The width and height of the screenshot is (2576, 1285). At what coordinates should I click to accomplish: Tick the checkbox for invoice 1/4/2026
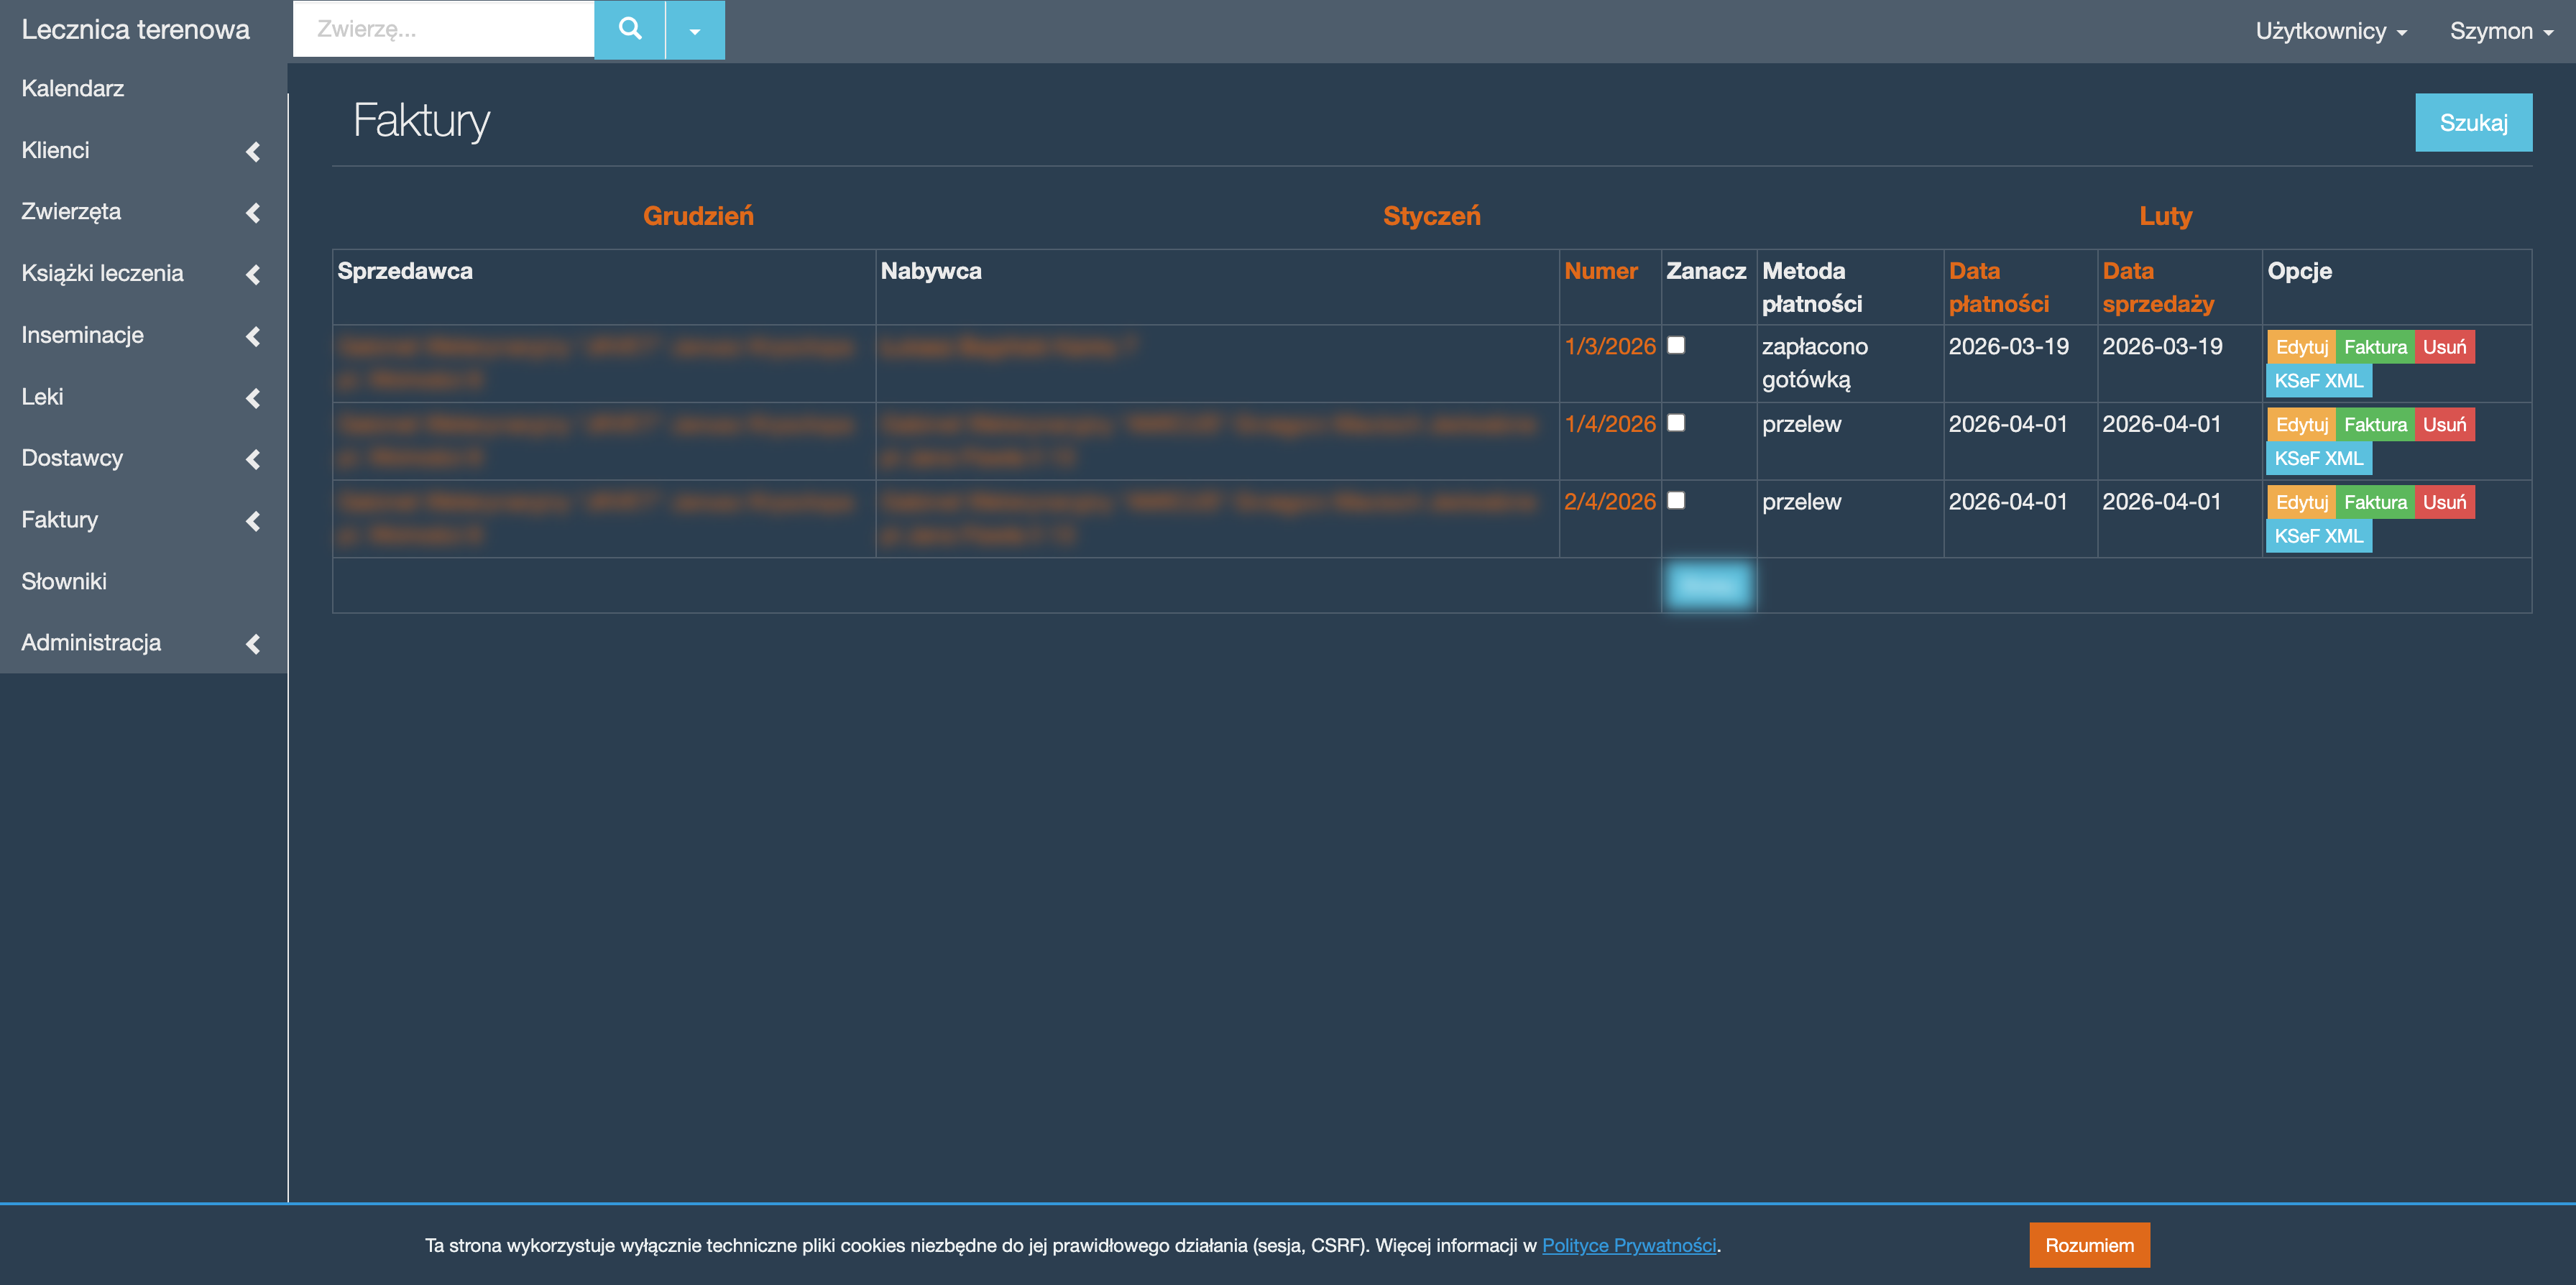click(x=1676, y=422)
